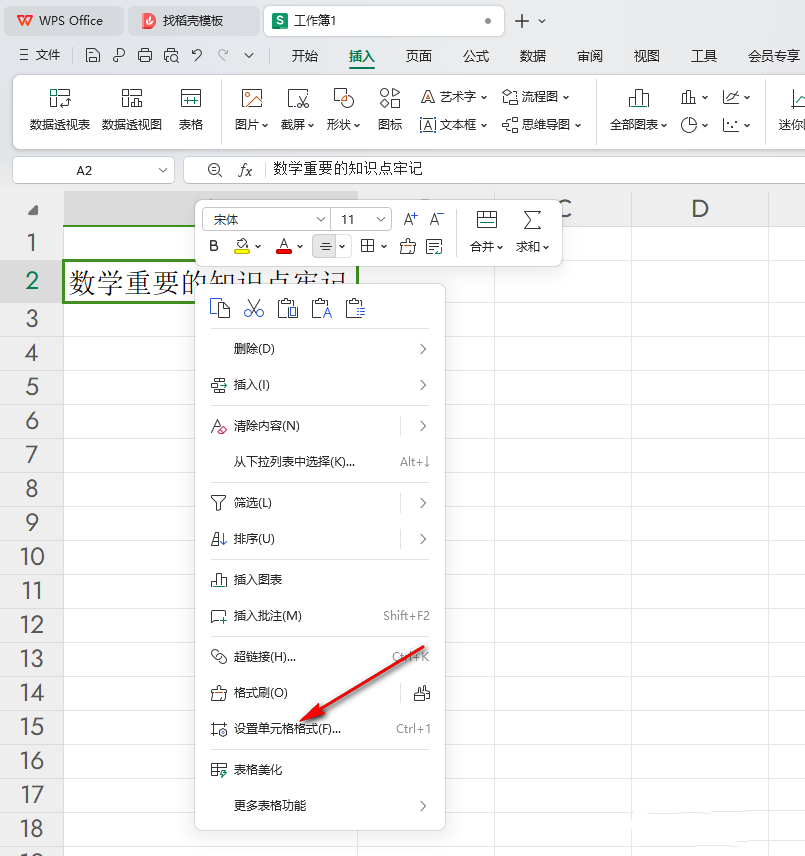Screen dimensions: 805x856
Task: Select 插入批注(M) in context menu
Action: [x=320, y=616]
